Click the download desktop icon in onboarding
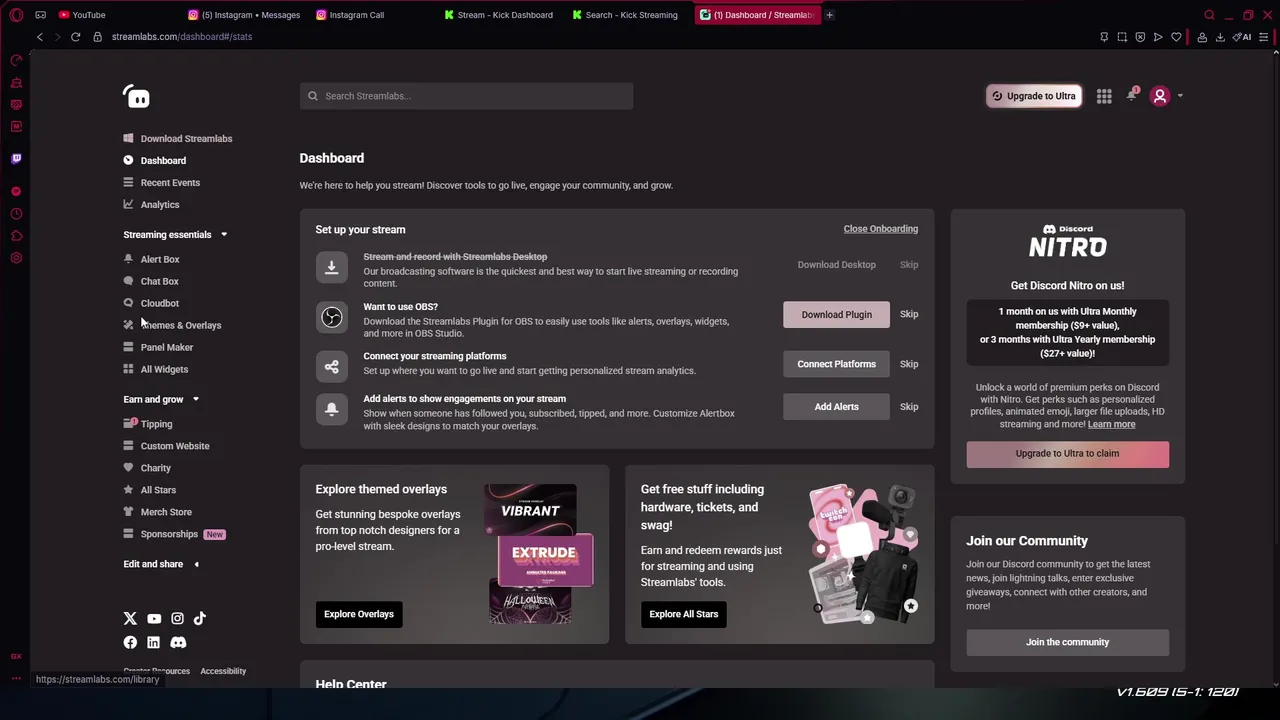1280x720 pixels. (x=332, y=267)
